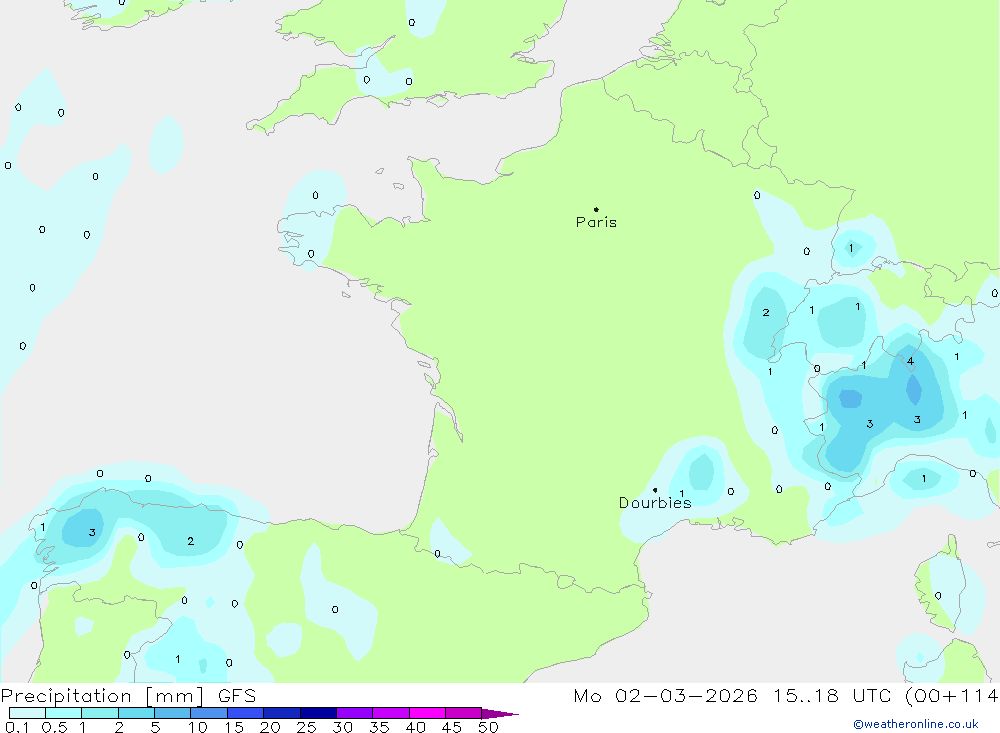1000x733 pixels.
Task: Pick the lightest cyan 0.1–0.5 legend swatch
Action: tap(27, 713)
